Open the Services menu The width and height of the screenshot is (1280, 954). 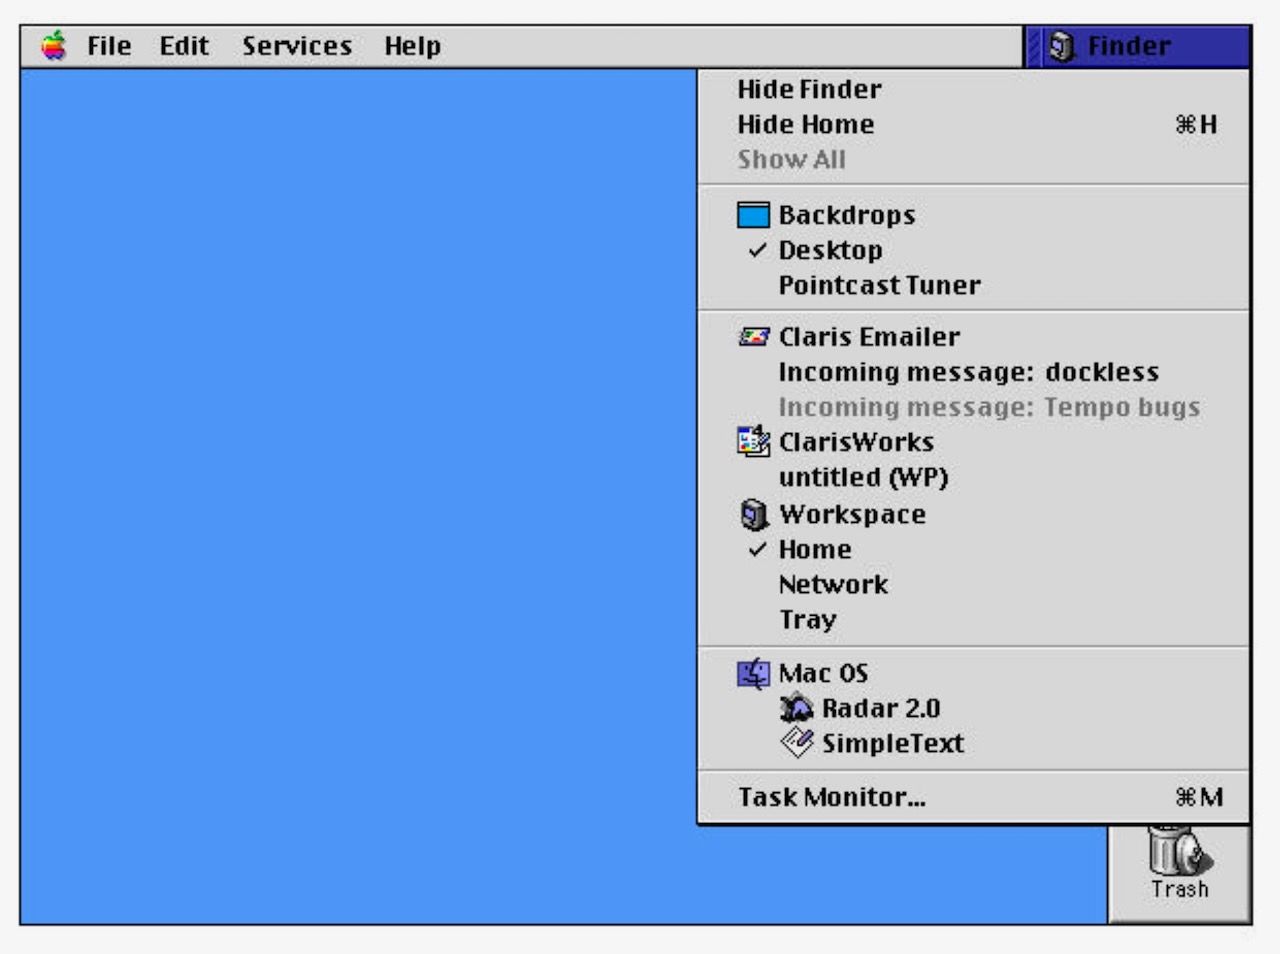click(297, 46)
